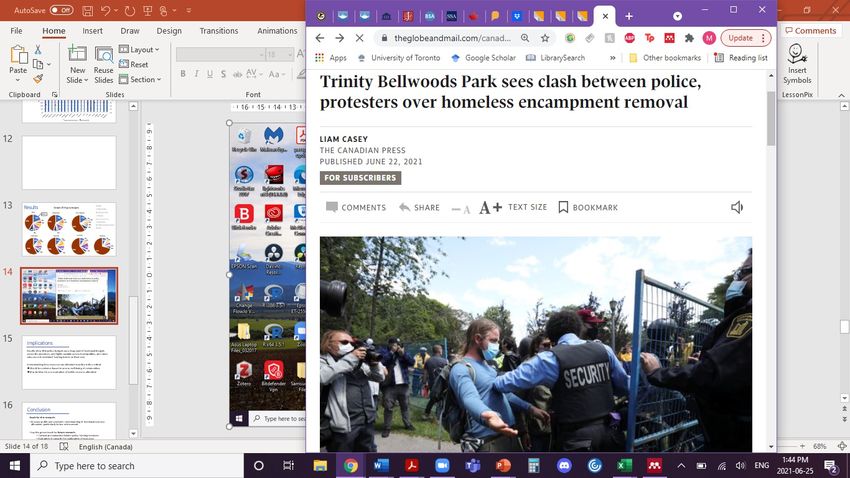850x478 pixels.
Task: Open the Transitions ribbon tab
Action: tap(218, 31)
